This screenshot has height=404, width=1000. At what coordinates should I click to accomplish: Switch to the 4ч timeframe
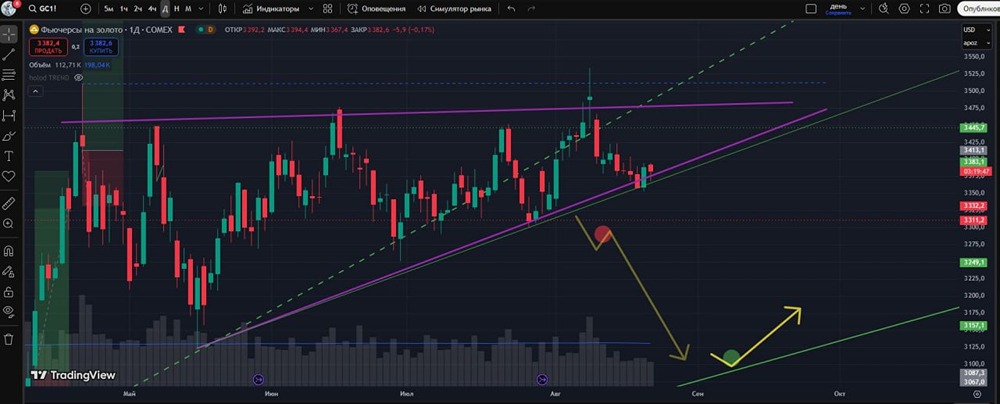pos(152,9)
